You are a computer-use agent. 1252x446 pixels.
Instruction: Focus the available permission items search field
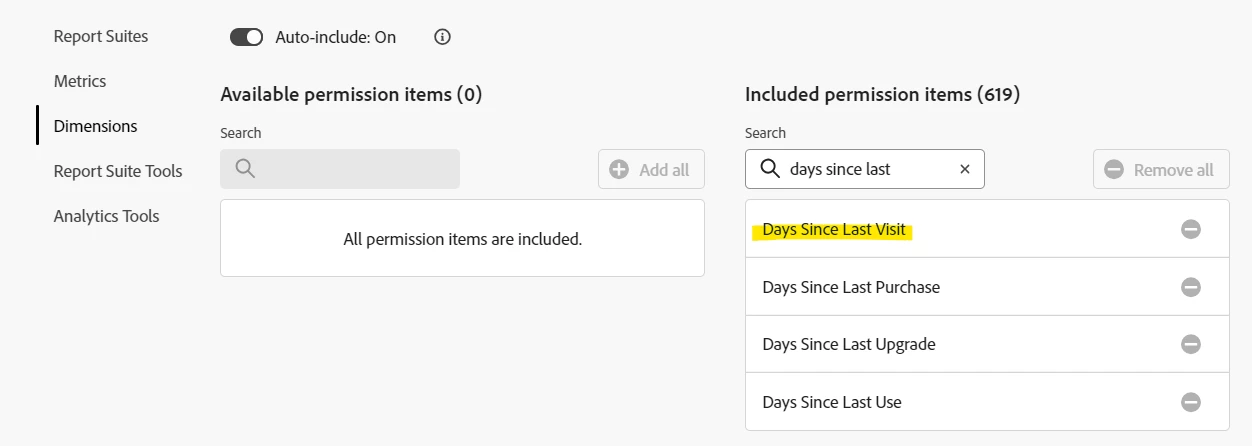350,169
